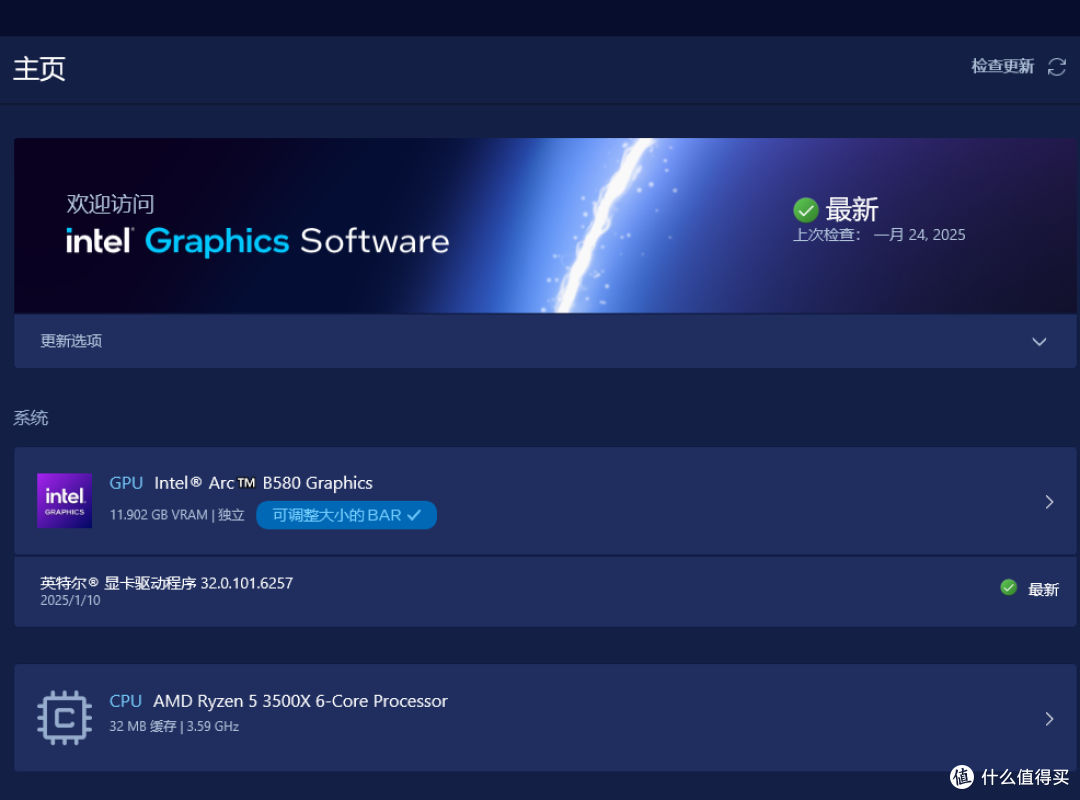Click the Intel Arc B580 Graphics name
This screenshot has width=1080, height=800.
click(x=263, y=483)
